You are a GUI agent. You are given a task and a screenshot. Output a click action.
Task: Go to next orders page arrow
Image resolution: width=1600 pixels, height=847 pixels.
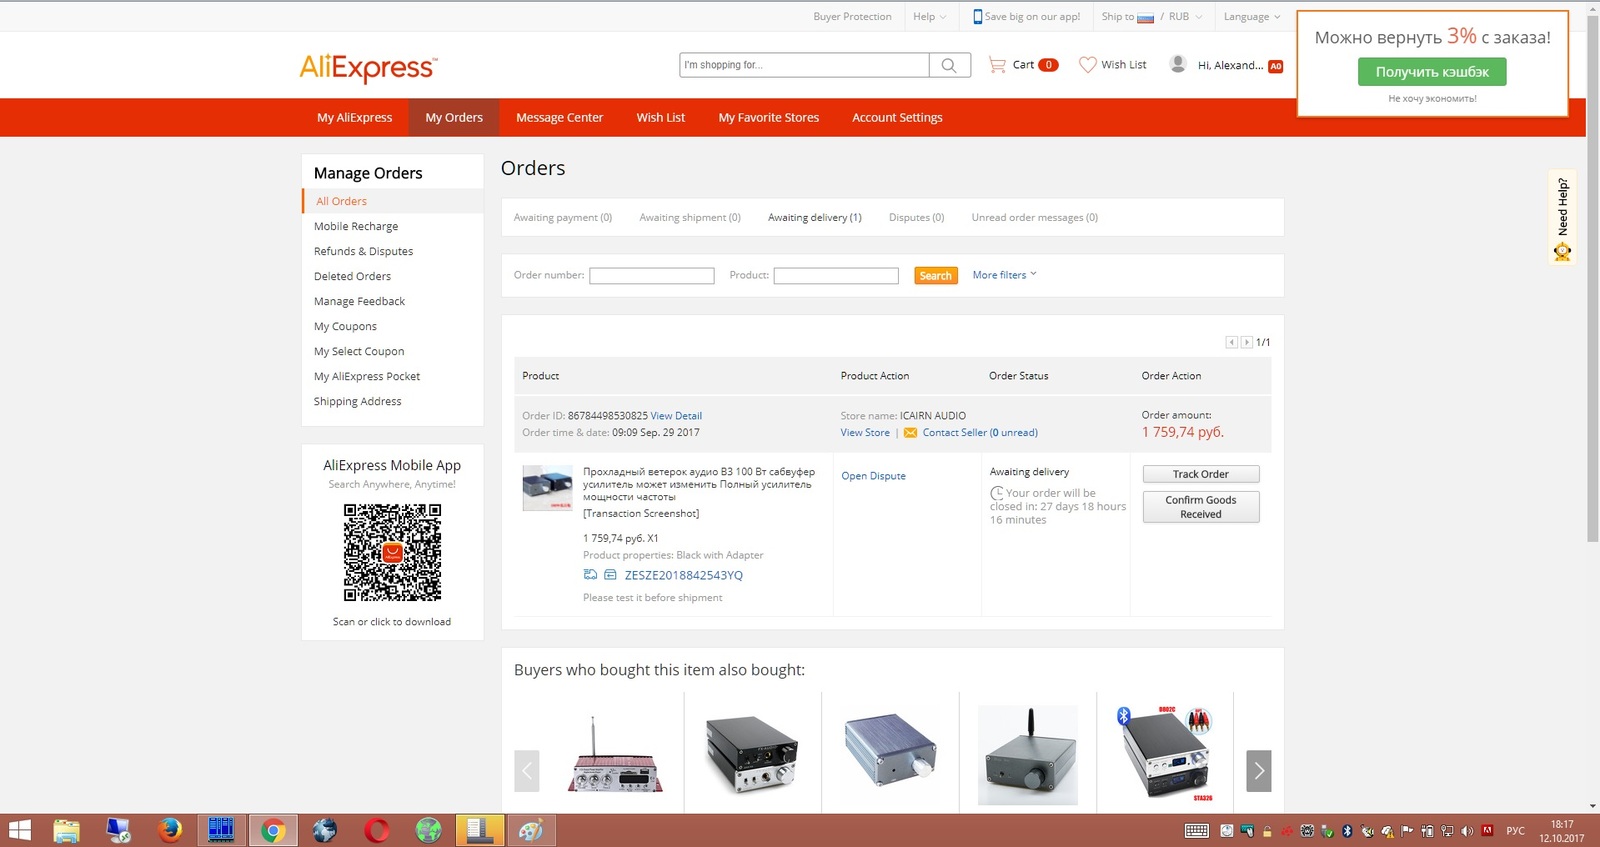(x=1246, y=342)
